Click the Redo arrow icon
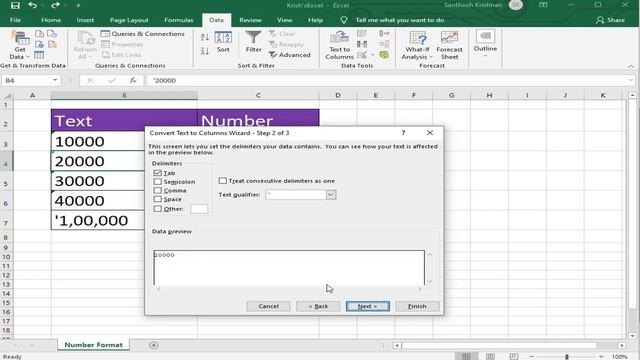This screenshot has width=640, height=360. pyautogui.click(x=55, y=5)
